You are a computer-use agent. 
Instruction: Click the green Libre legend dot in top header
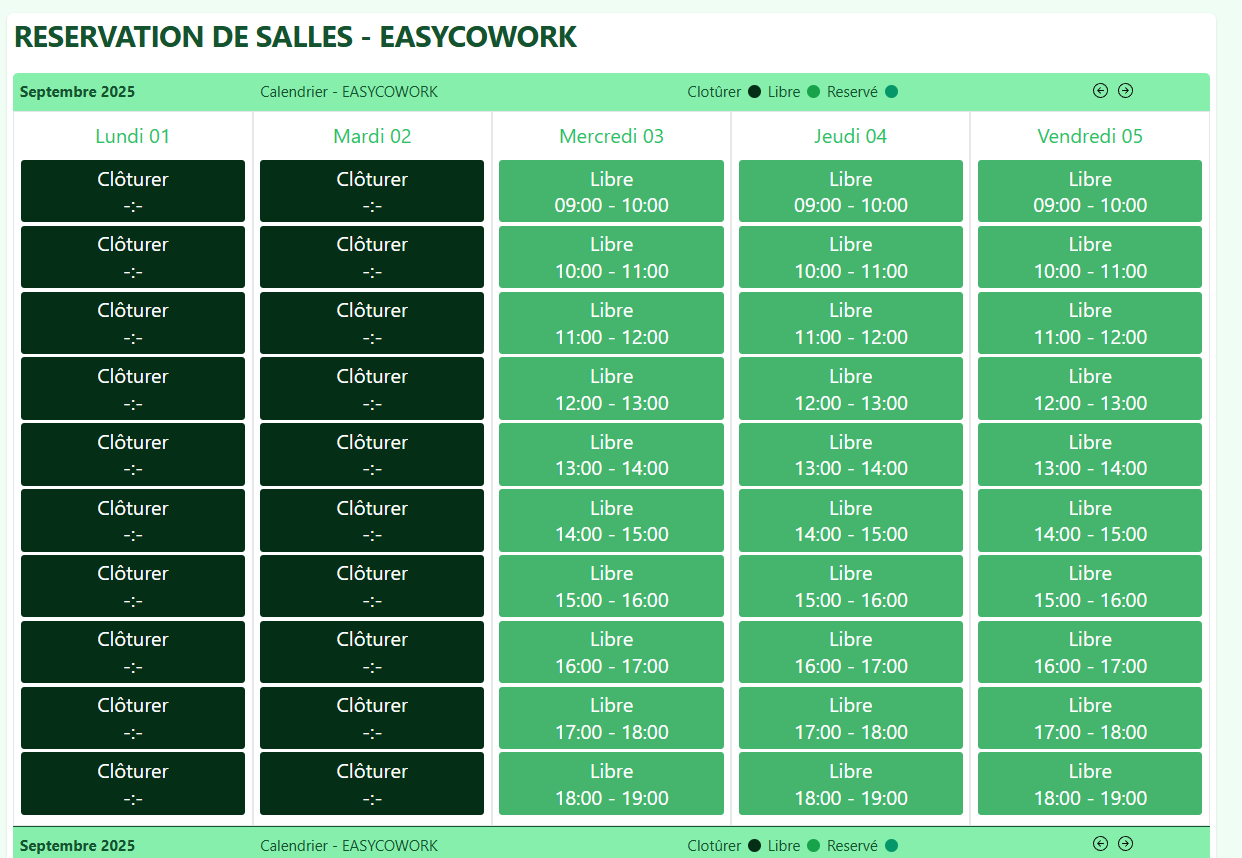coord(813,92)
